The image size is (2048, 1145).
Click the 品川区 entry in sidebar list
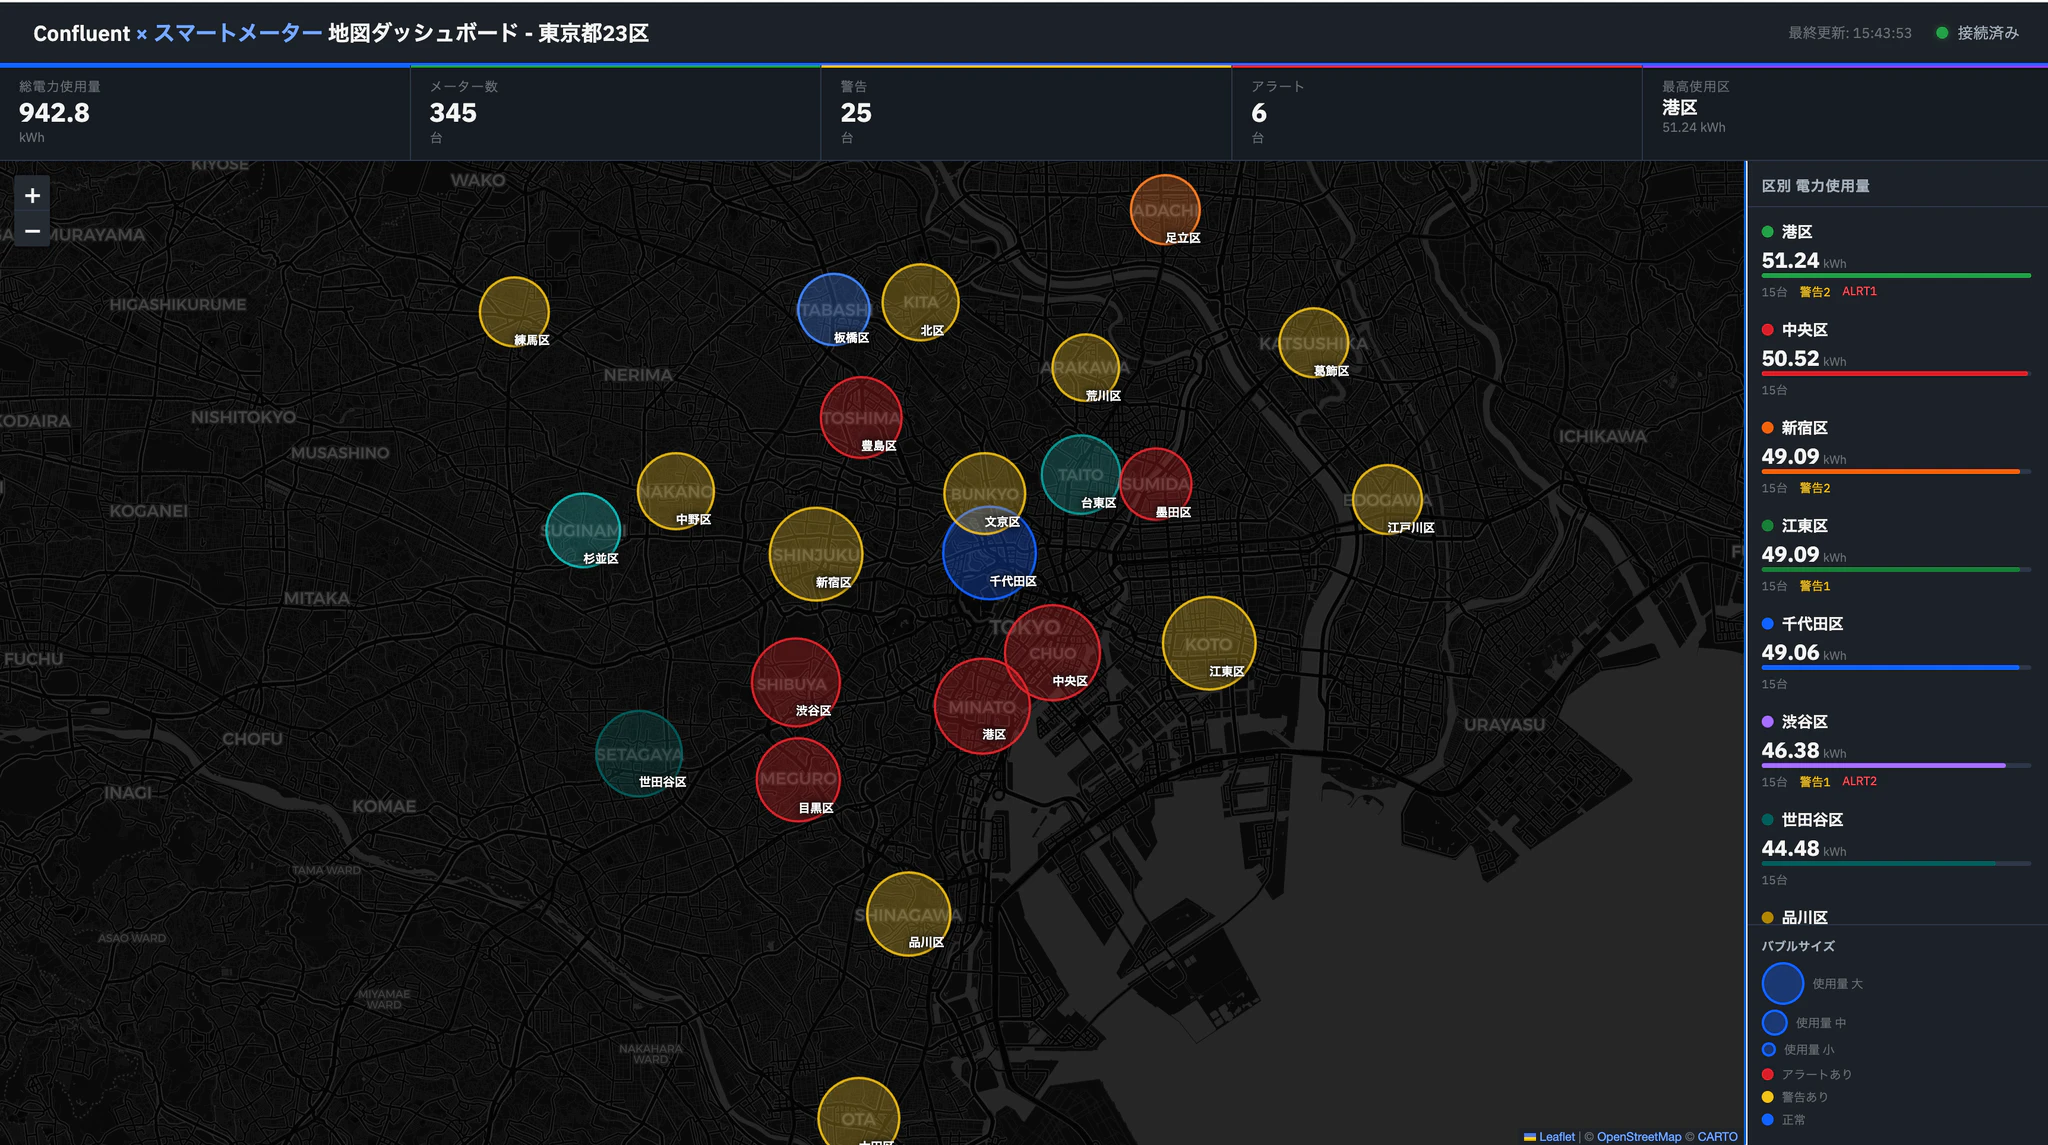point(1896,912)
